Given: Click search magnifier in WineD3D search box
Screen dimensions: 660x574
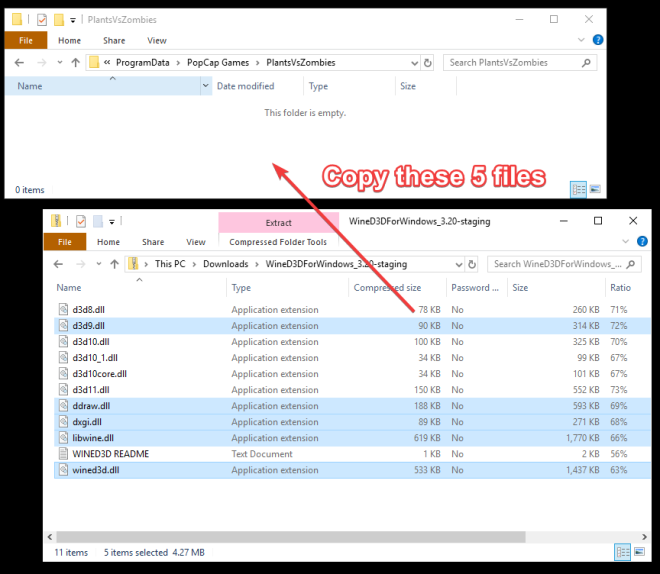Looking at the screenshot, I should (x=631, y=264).
